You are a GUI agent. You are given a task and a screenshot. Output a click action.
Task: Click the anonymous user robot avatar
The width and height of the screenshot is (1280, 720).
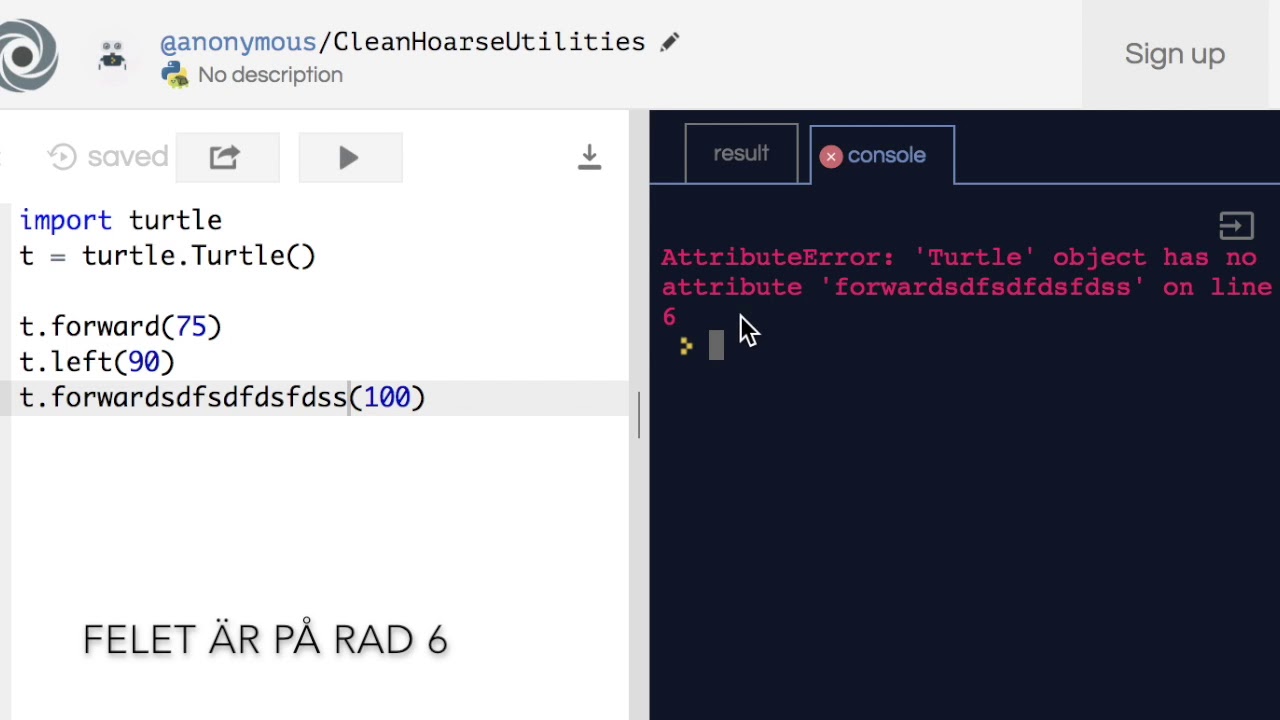coord(112,56)
